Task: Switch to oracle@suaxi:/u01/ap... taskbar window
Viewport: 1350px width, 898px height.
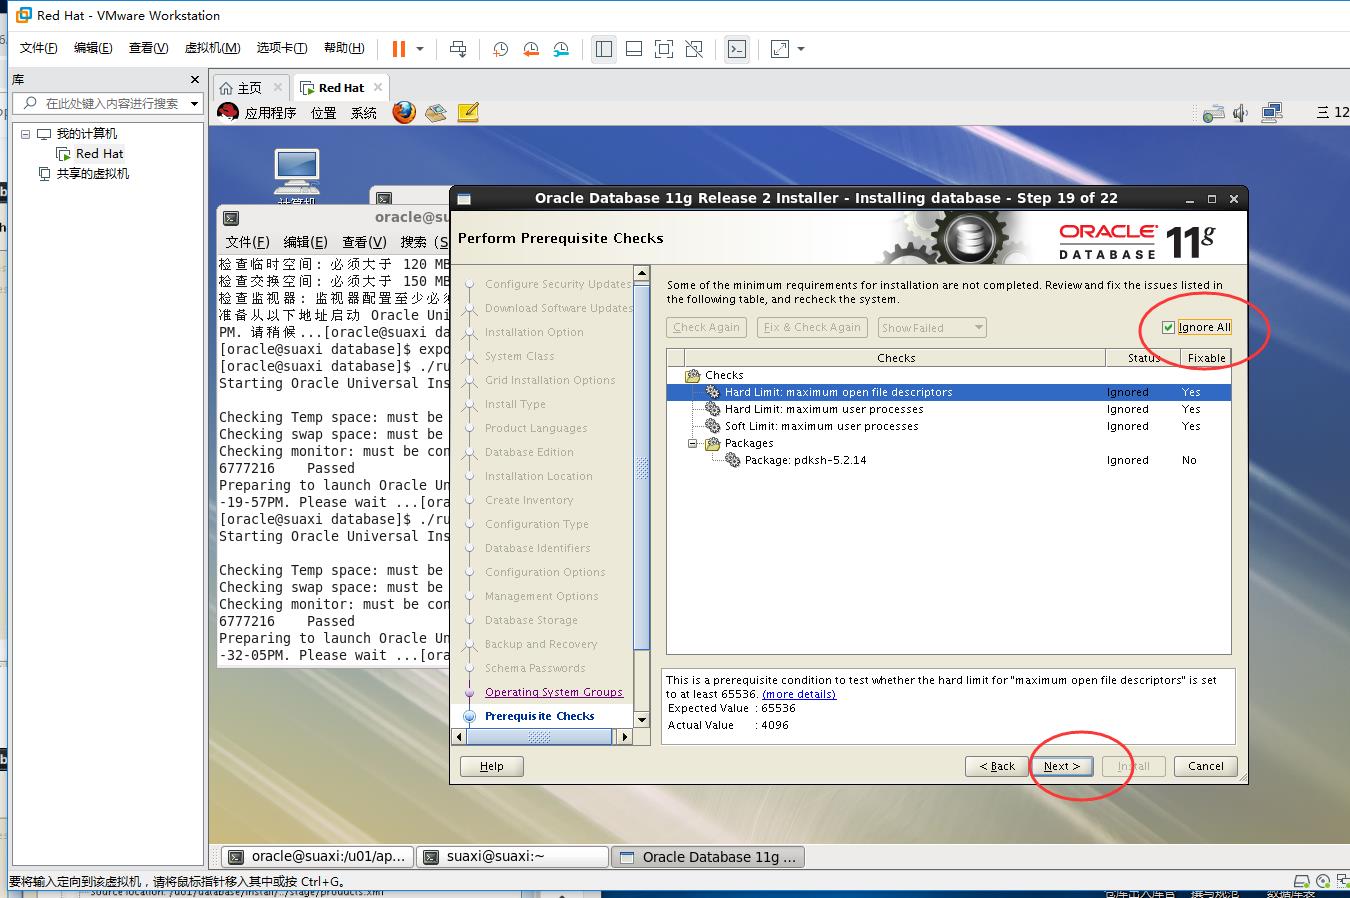Action: pos(316,857)
